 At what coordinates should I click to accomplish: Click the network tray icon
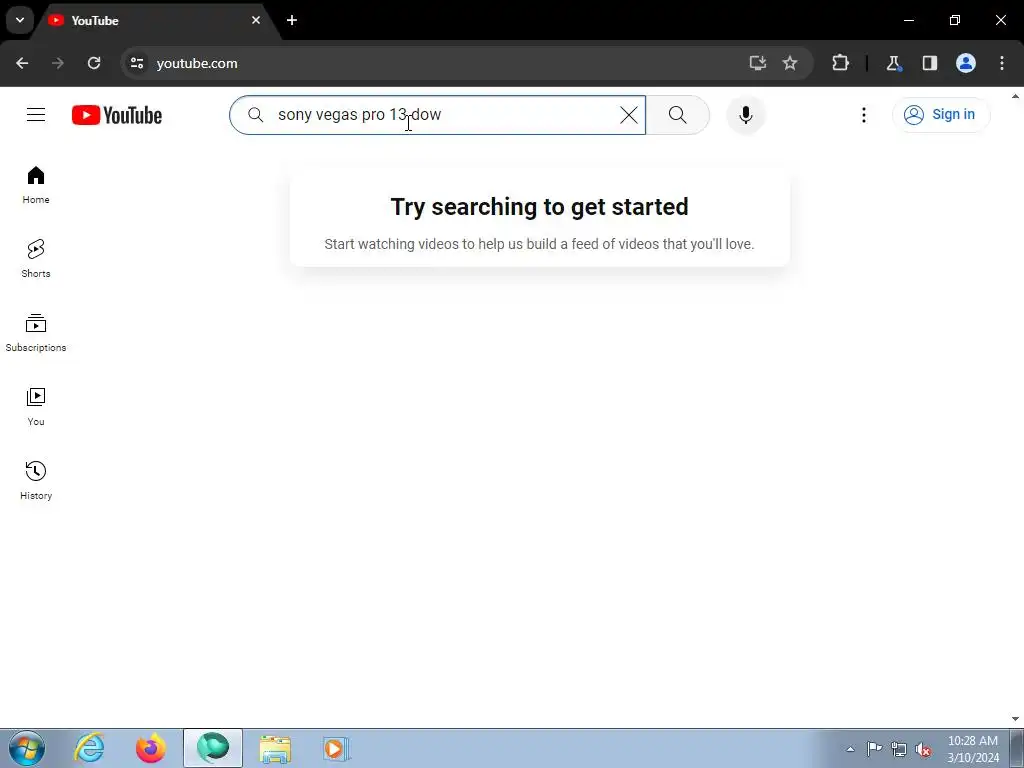coord(899,749)
